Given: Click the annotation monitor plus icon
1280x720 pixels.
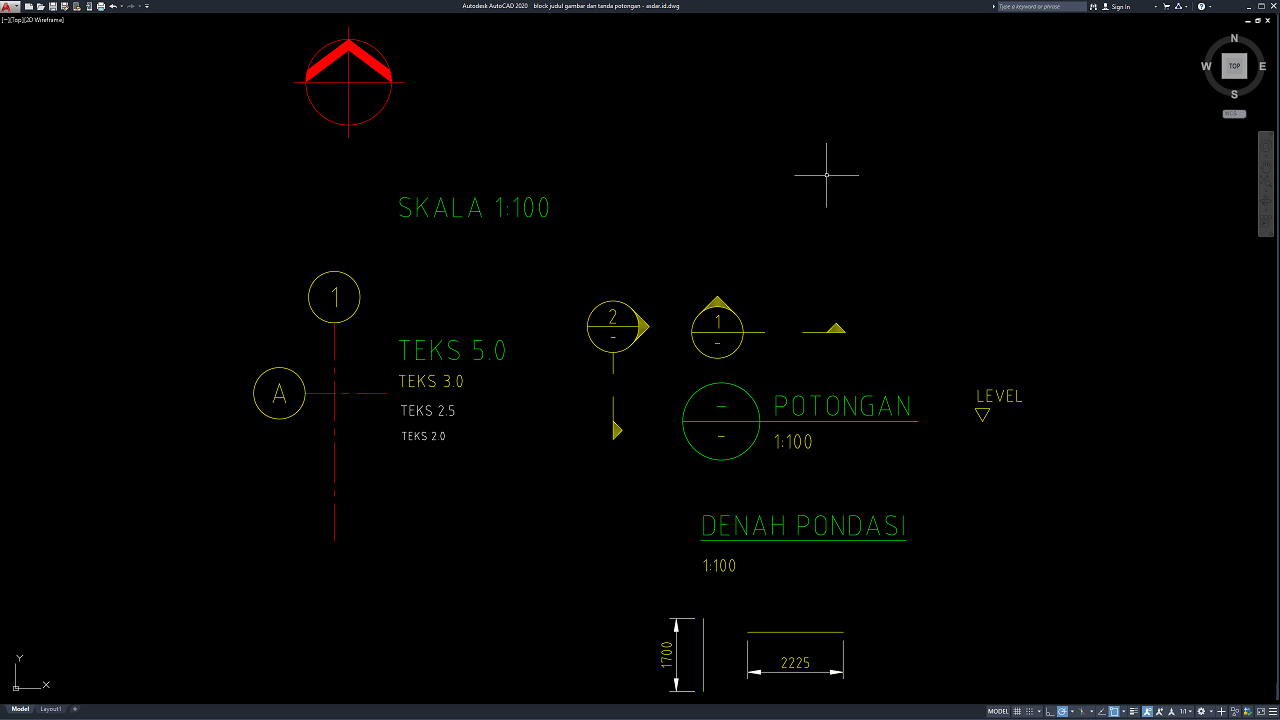Looking at the screenshot, I should [x=1221, y=712].
